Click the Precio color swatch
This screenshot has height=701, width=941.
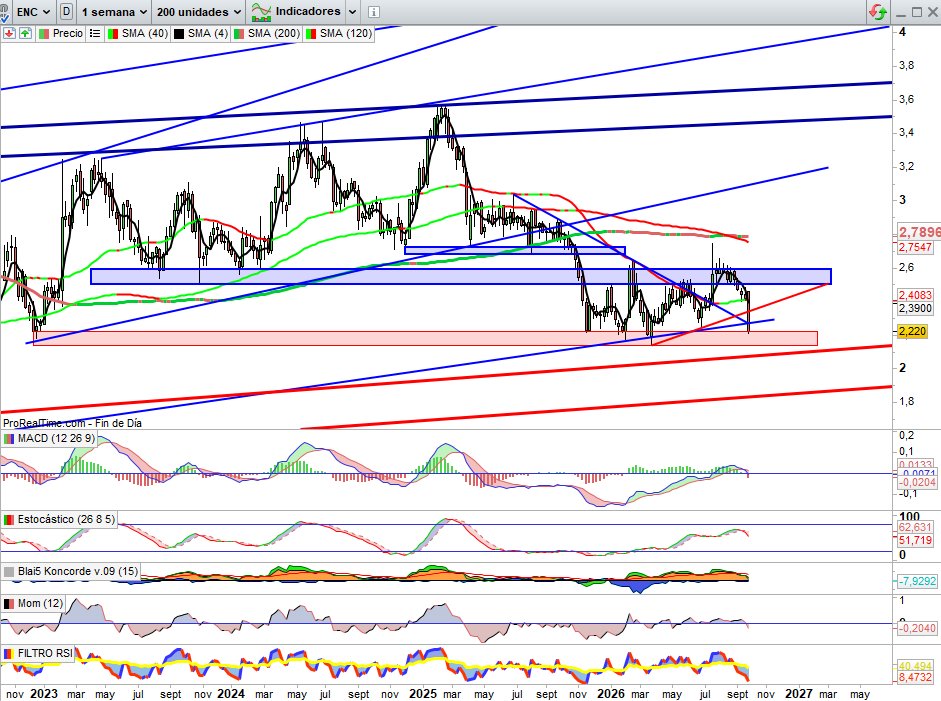click(x=44, y=34)
